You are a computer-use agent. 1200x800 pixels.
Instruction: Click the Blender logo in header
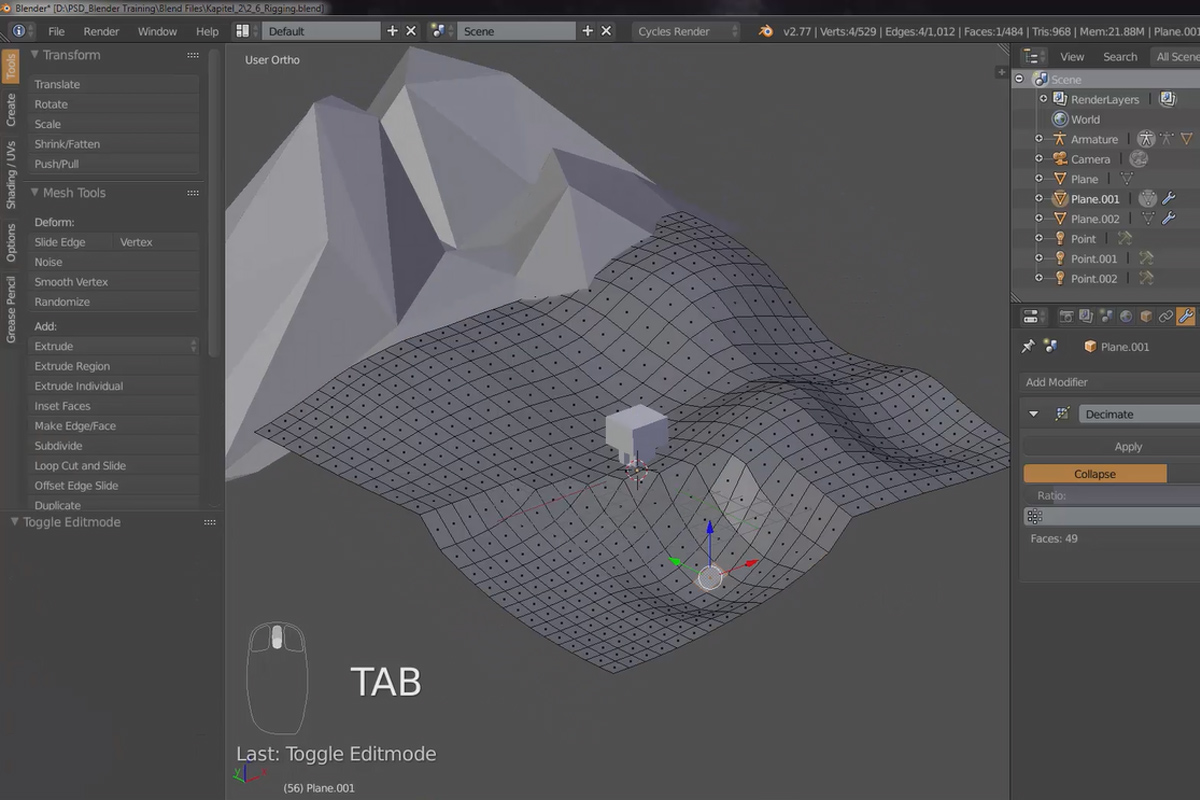pos(765,31)
